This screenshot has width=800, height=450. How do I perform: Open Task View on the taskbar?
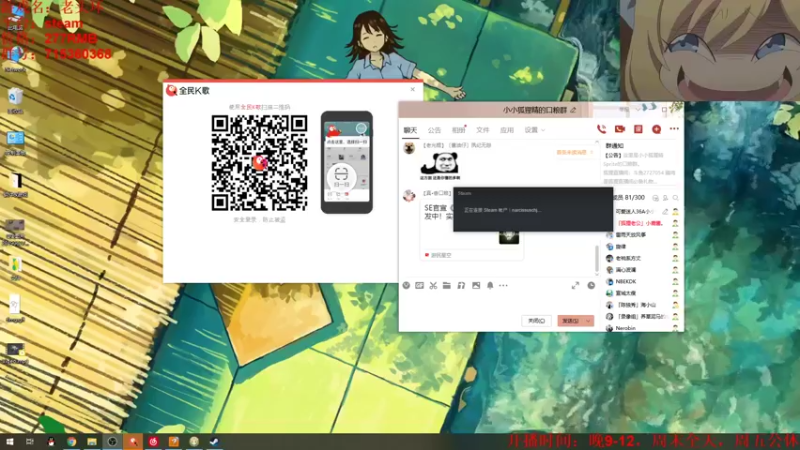point(30,442)
